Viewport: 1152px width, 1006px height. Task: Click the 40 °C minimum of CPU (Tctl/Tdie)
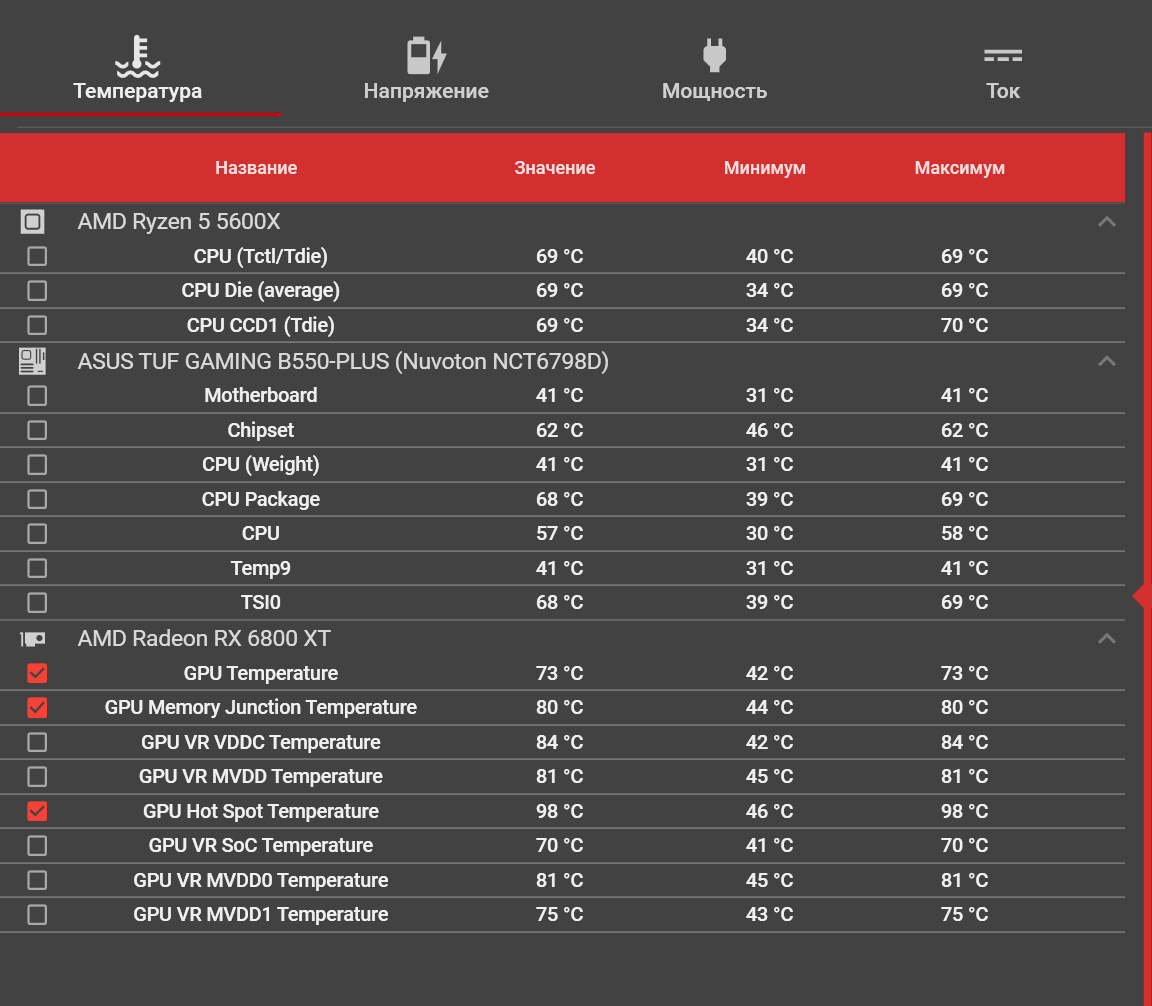(769, 256)
